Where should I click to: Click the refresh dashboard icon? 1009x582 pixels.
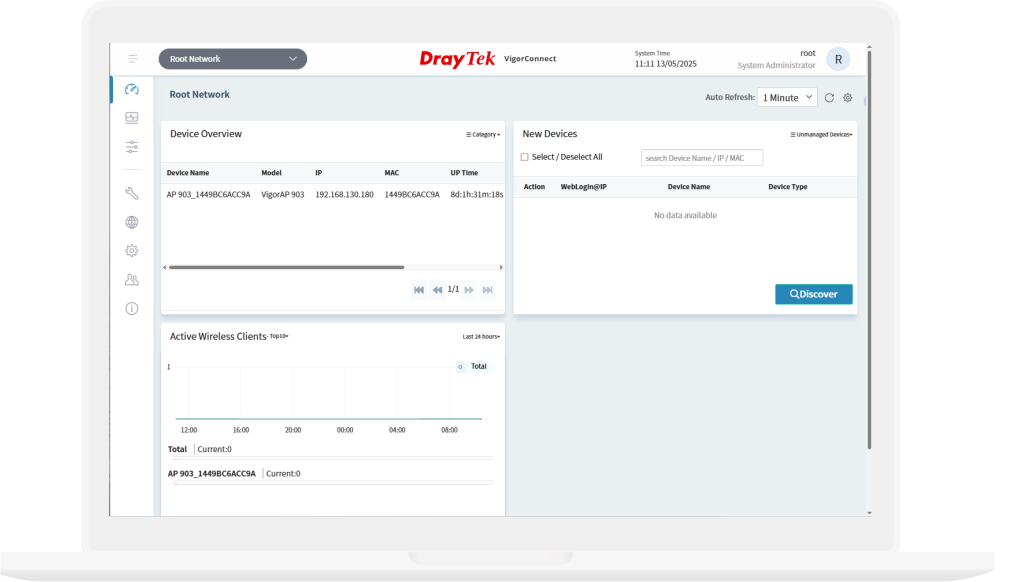tap(829, 98)
